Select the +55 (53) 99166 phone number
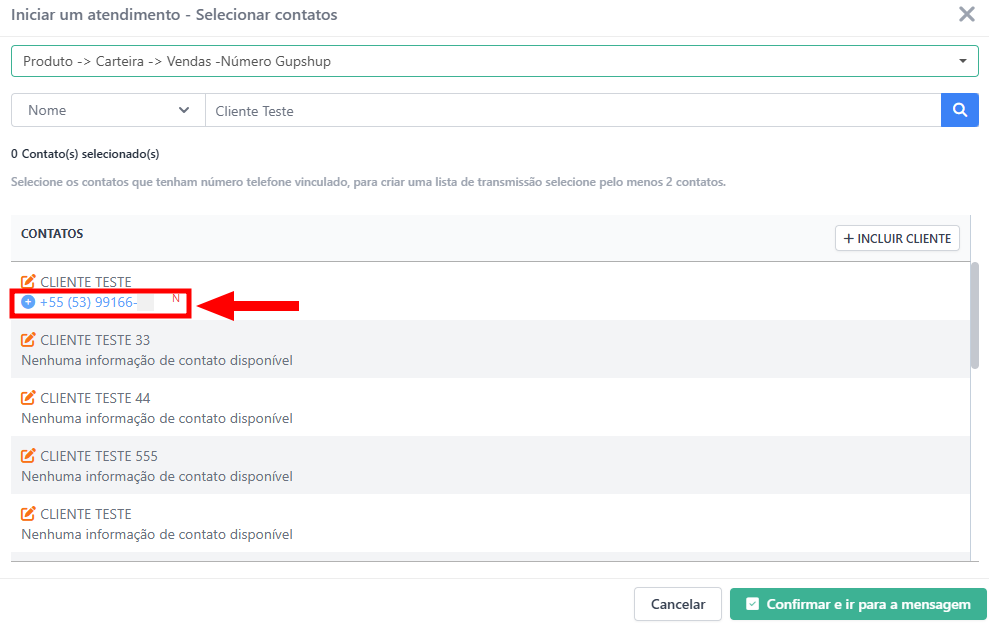This screenshot has width=989, height=623. coord(89,302)
